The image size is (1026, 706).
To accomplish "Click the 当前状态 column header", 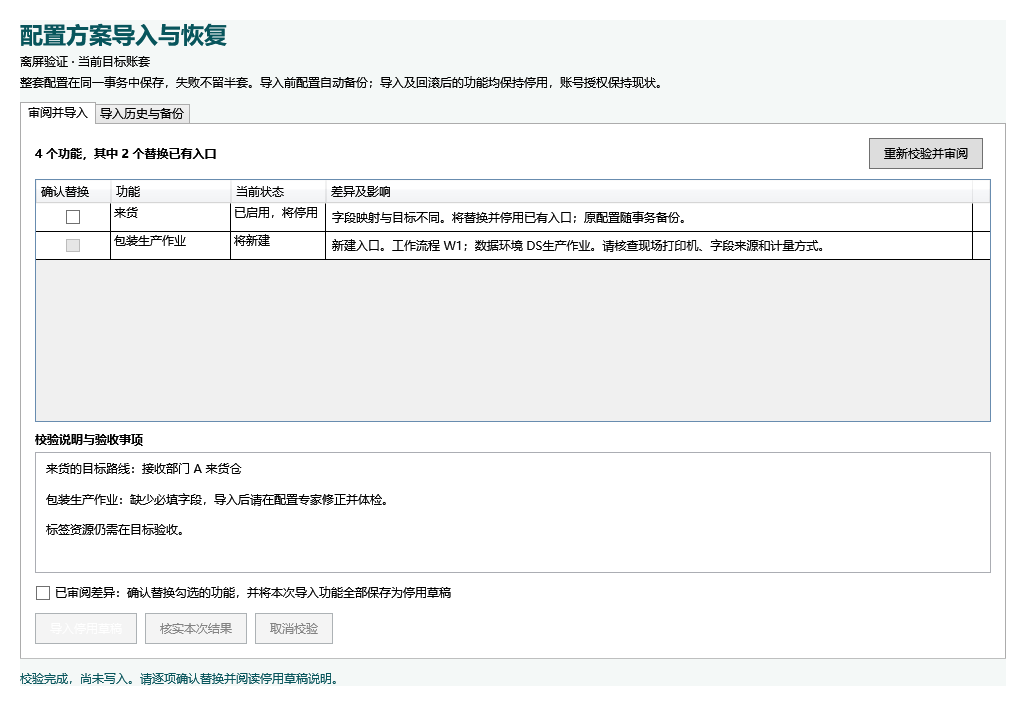I will click(x=278, y=192).
